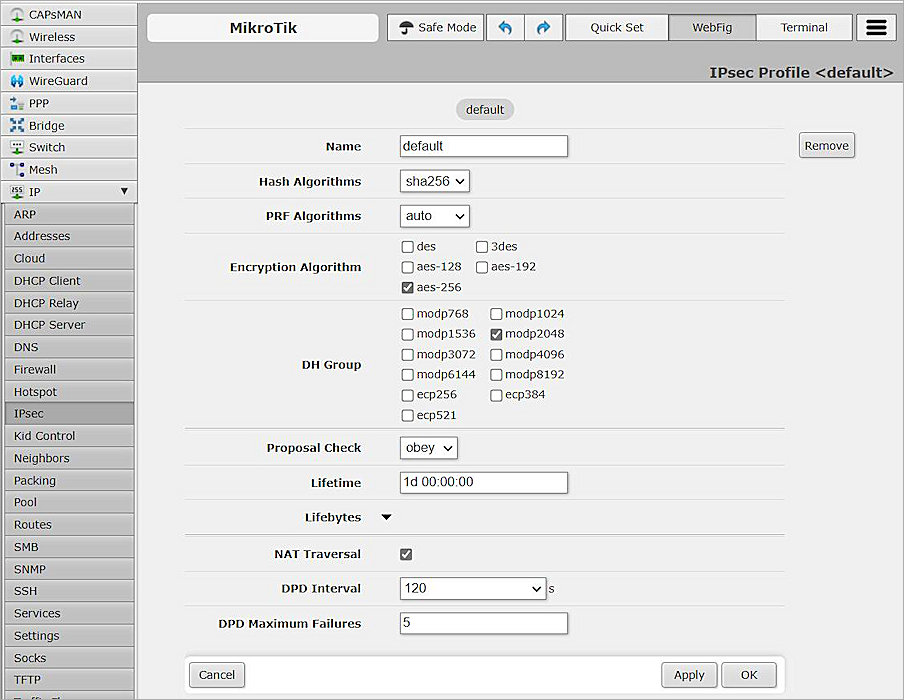Viewport: 904px width, 700px height.
Task: Open the Hash Algorithms dropdown
Action: coord(434,181)
